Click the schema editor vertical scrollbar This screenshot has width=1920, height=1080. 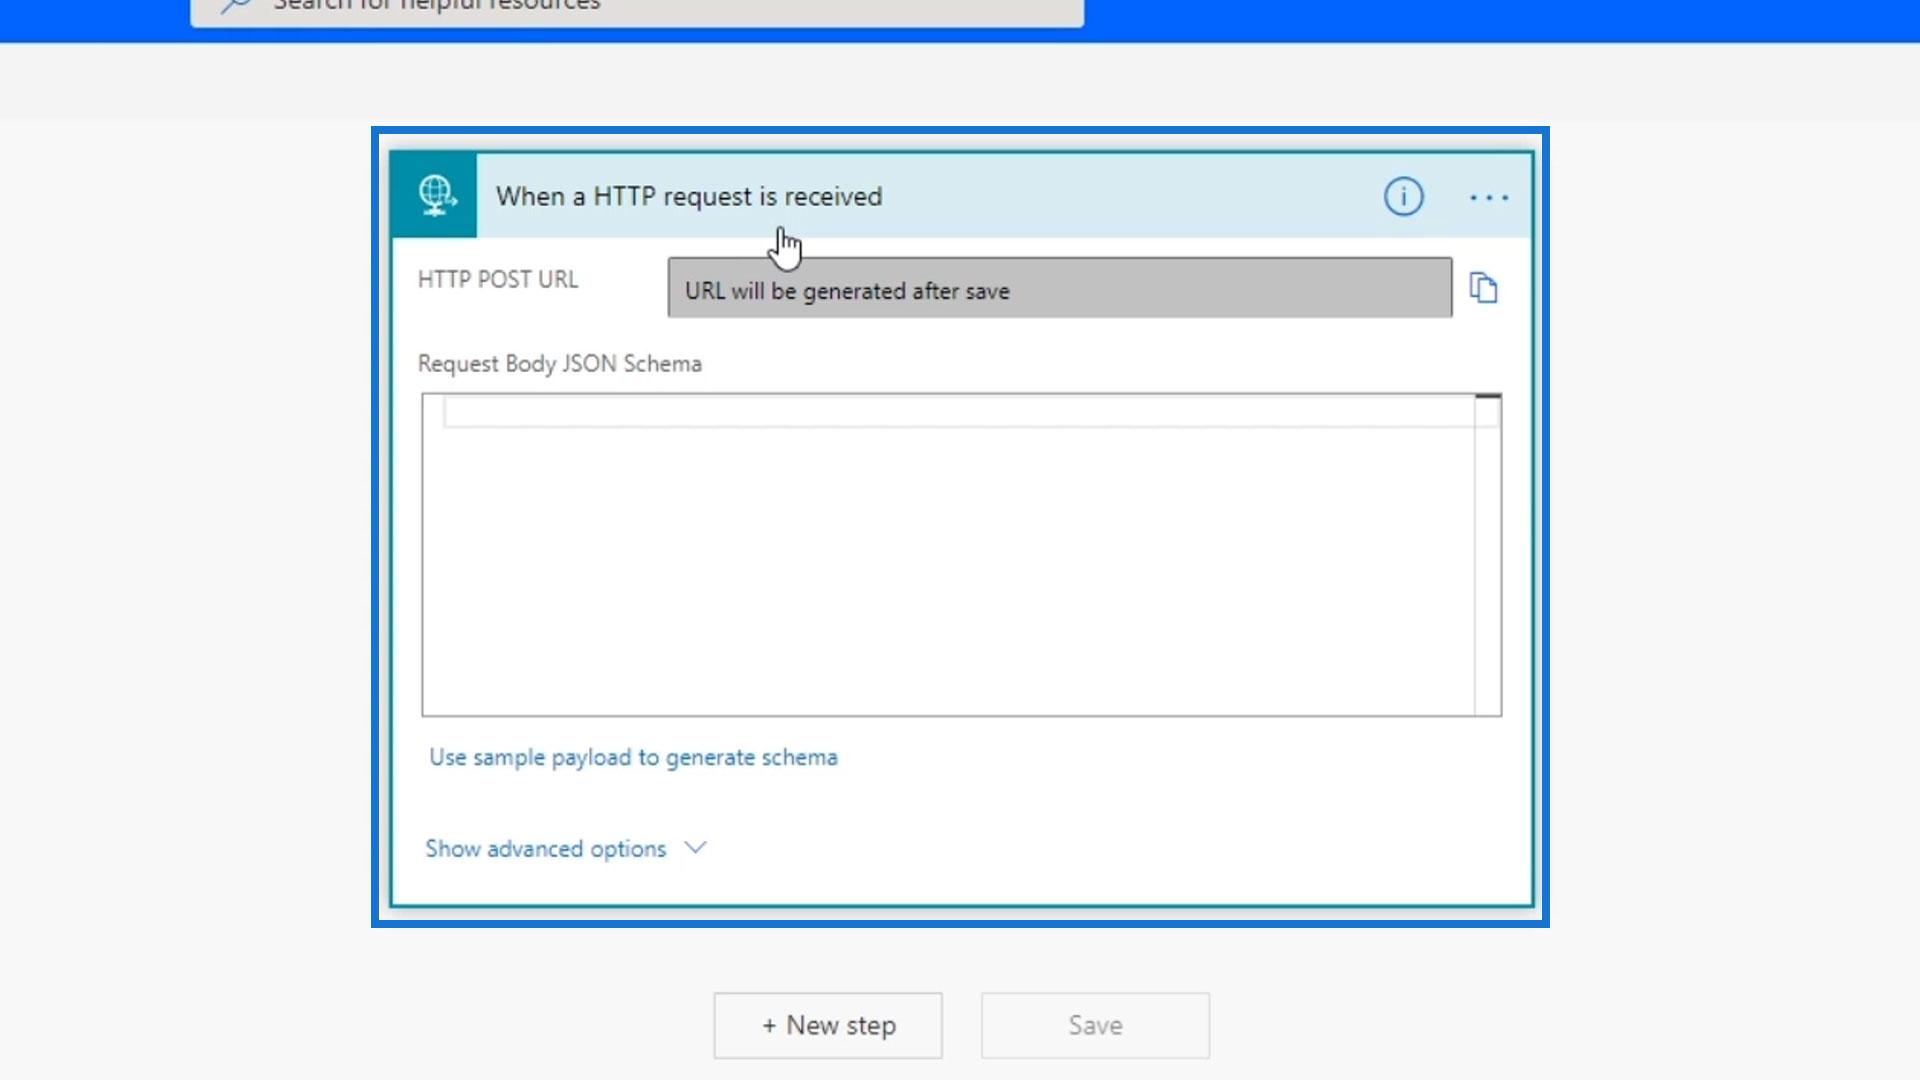click(x=1487, y=555)
